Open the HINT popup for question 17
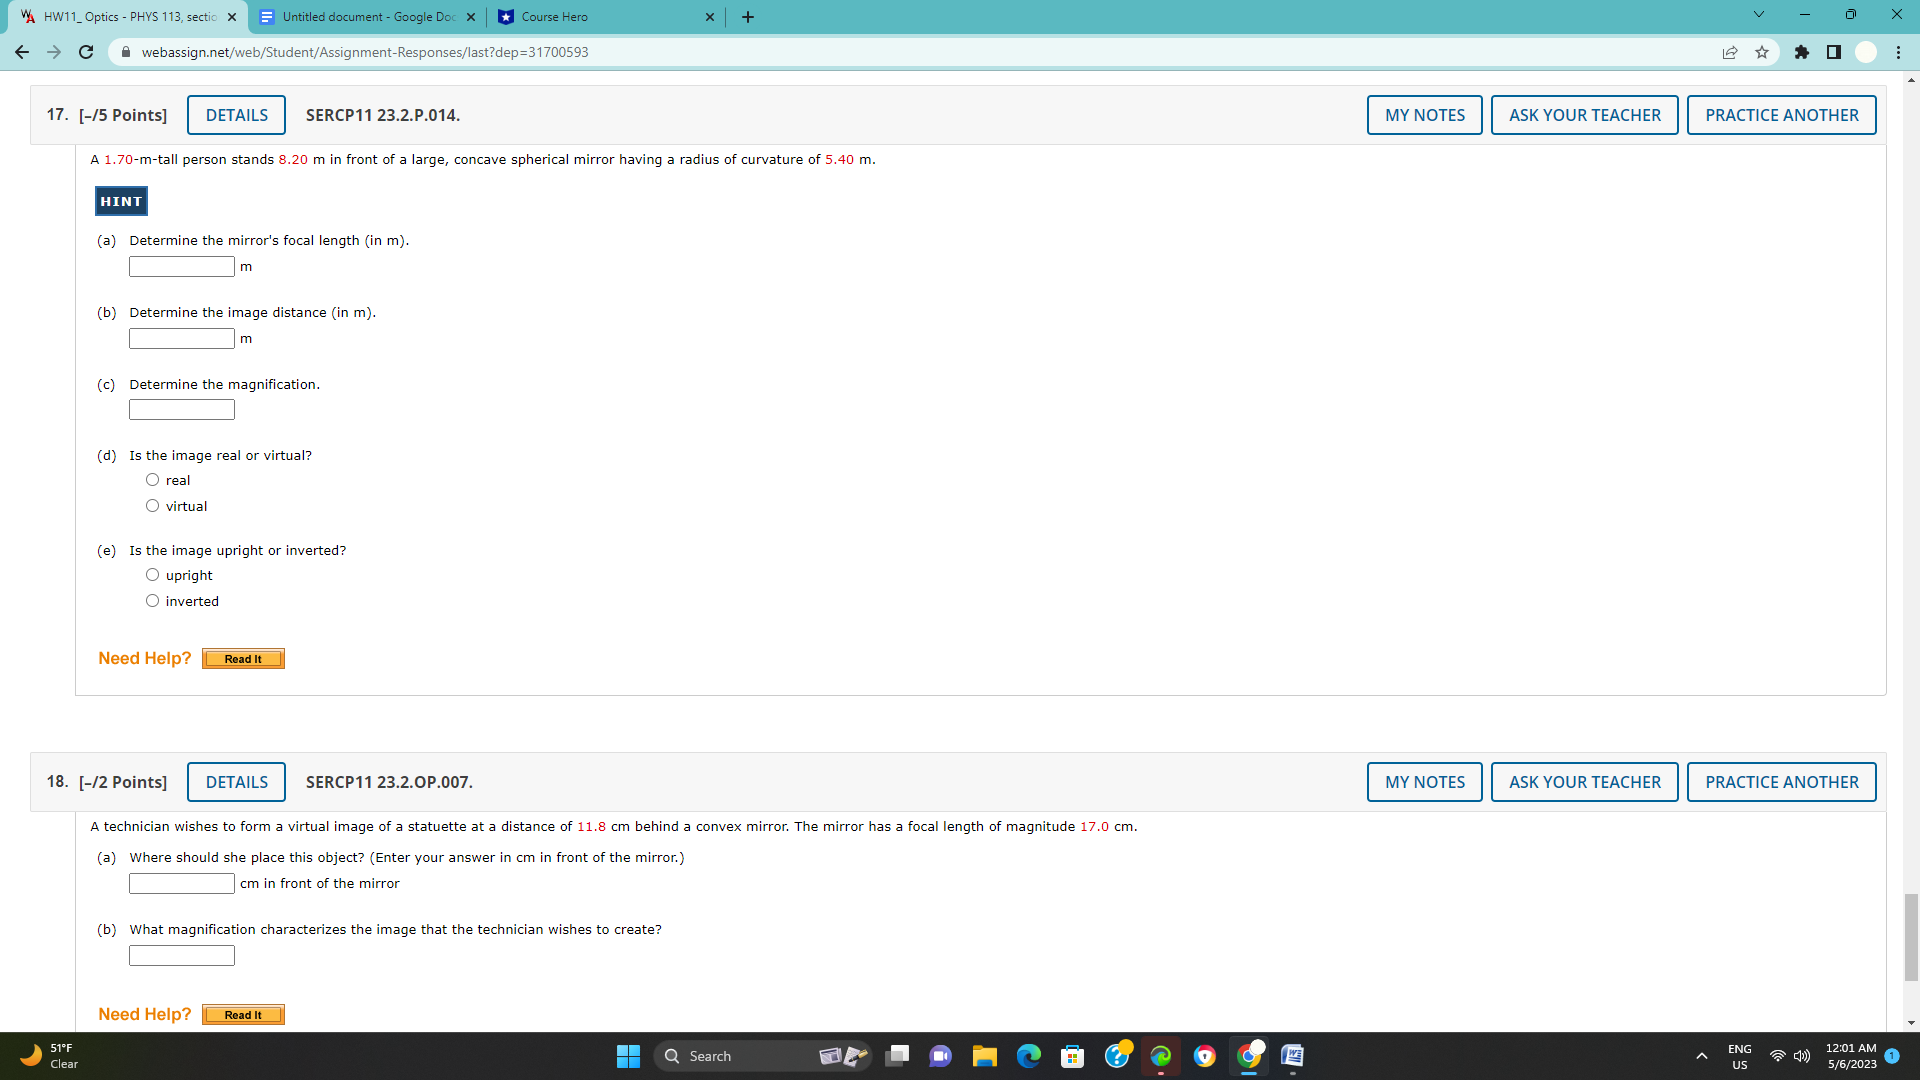The height and width of the screenshot is (1080, 1920). (120, 200)
